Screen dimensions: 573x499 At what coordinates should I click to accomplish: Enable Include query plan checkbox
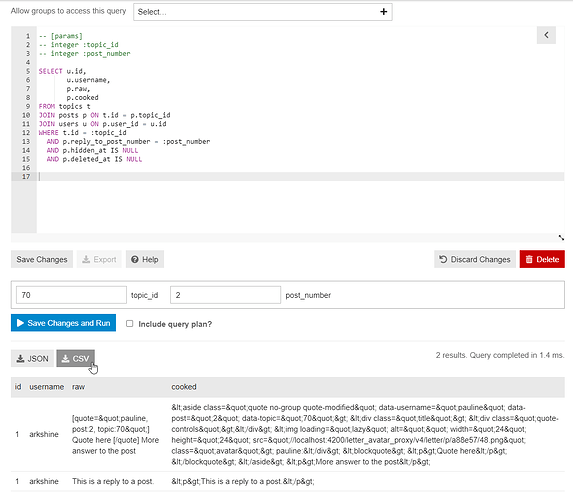point(129,324)
